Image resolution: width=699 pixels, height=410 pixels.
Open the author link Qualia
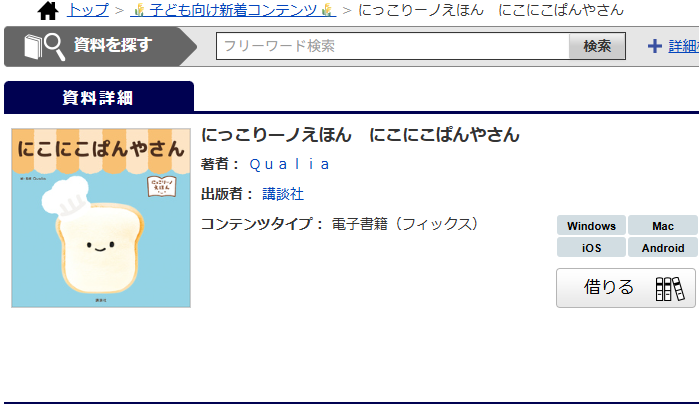(x=289, y=164)
